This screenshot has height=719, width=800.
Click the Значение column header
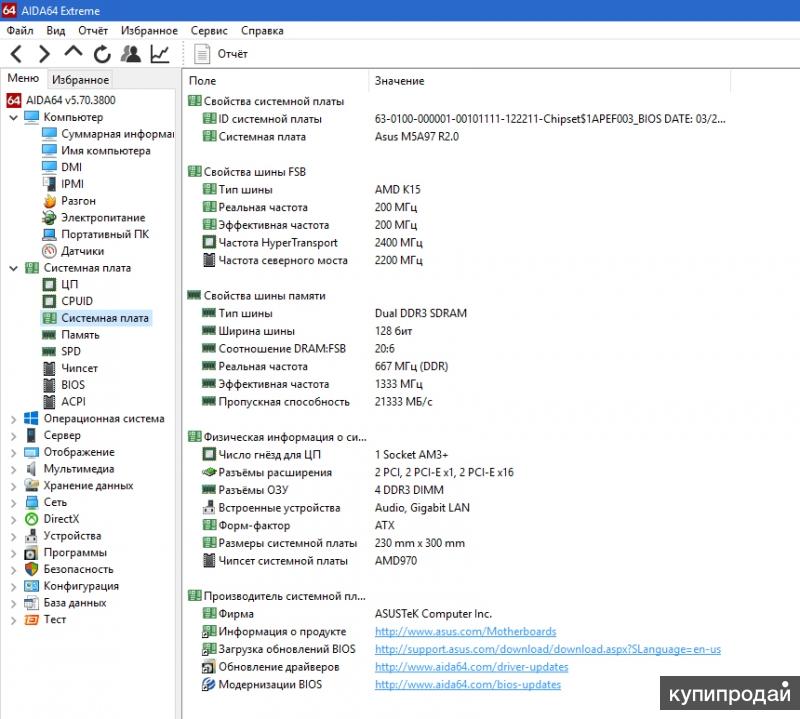(x=399, y=81)
